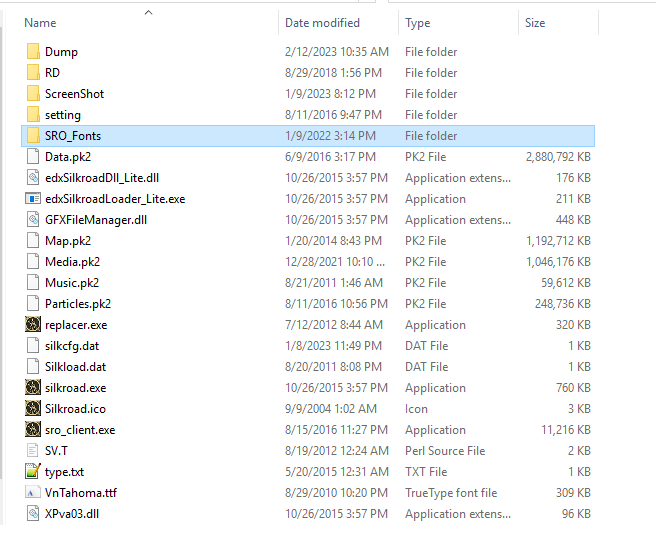Click the XPva03.dll gear icon
The image size is (656, 534).
(x=33, y=513)
